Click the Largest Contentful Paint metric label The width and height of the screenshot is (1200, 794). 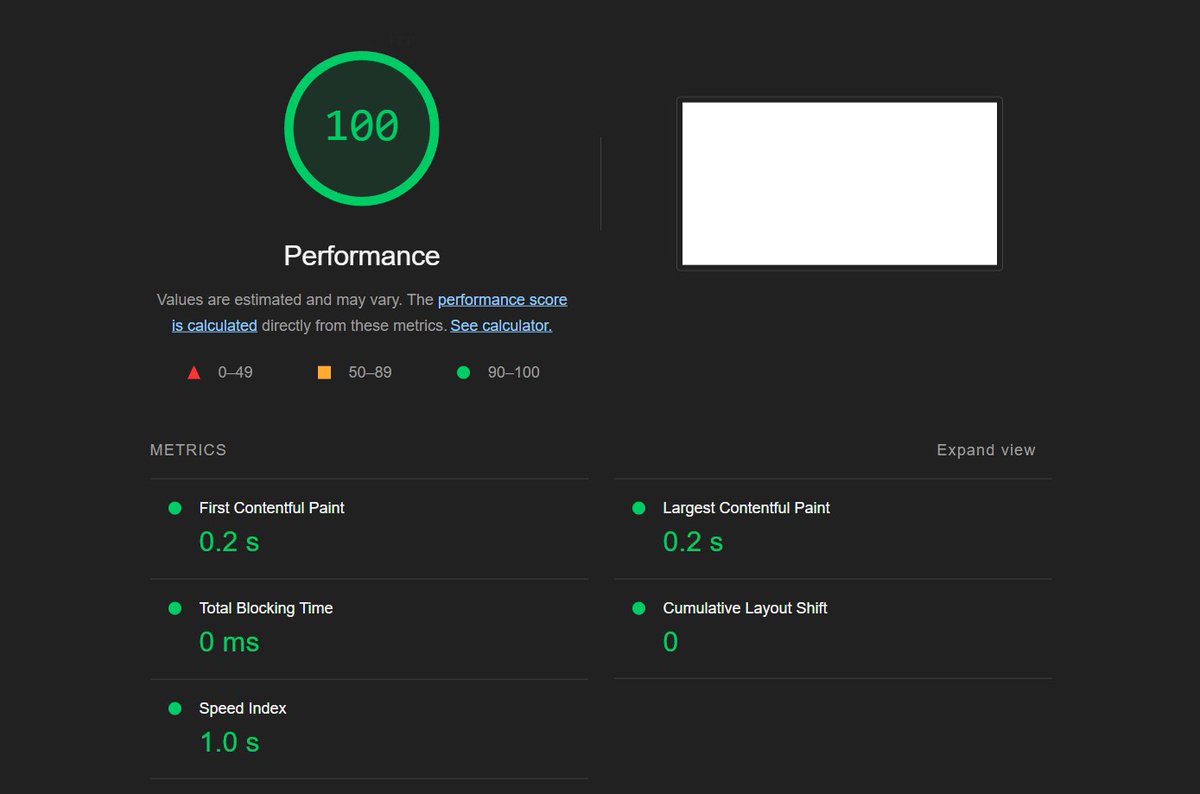[x=746, y=508]
